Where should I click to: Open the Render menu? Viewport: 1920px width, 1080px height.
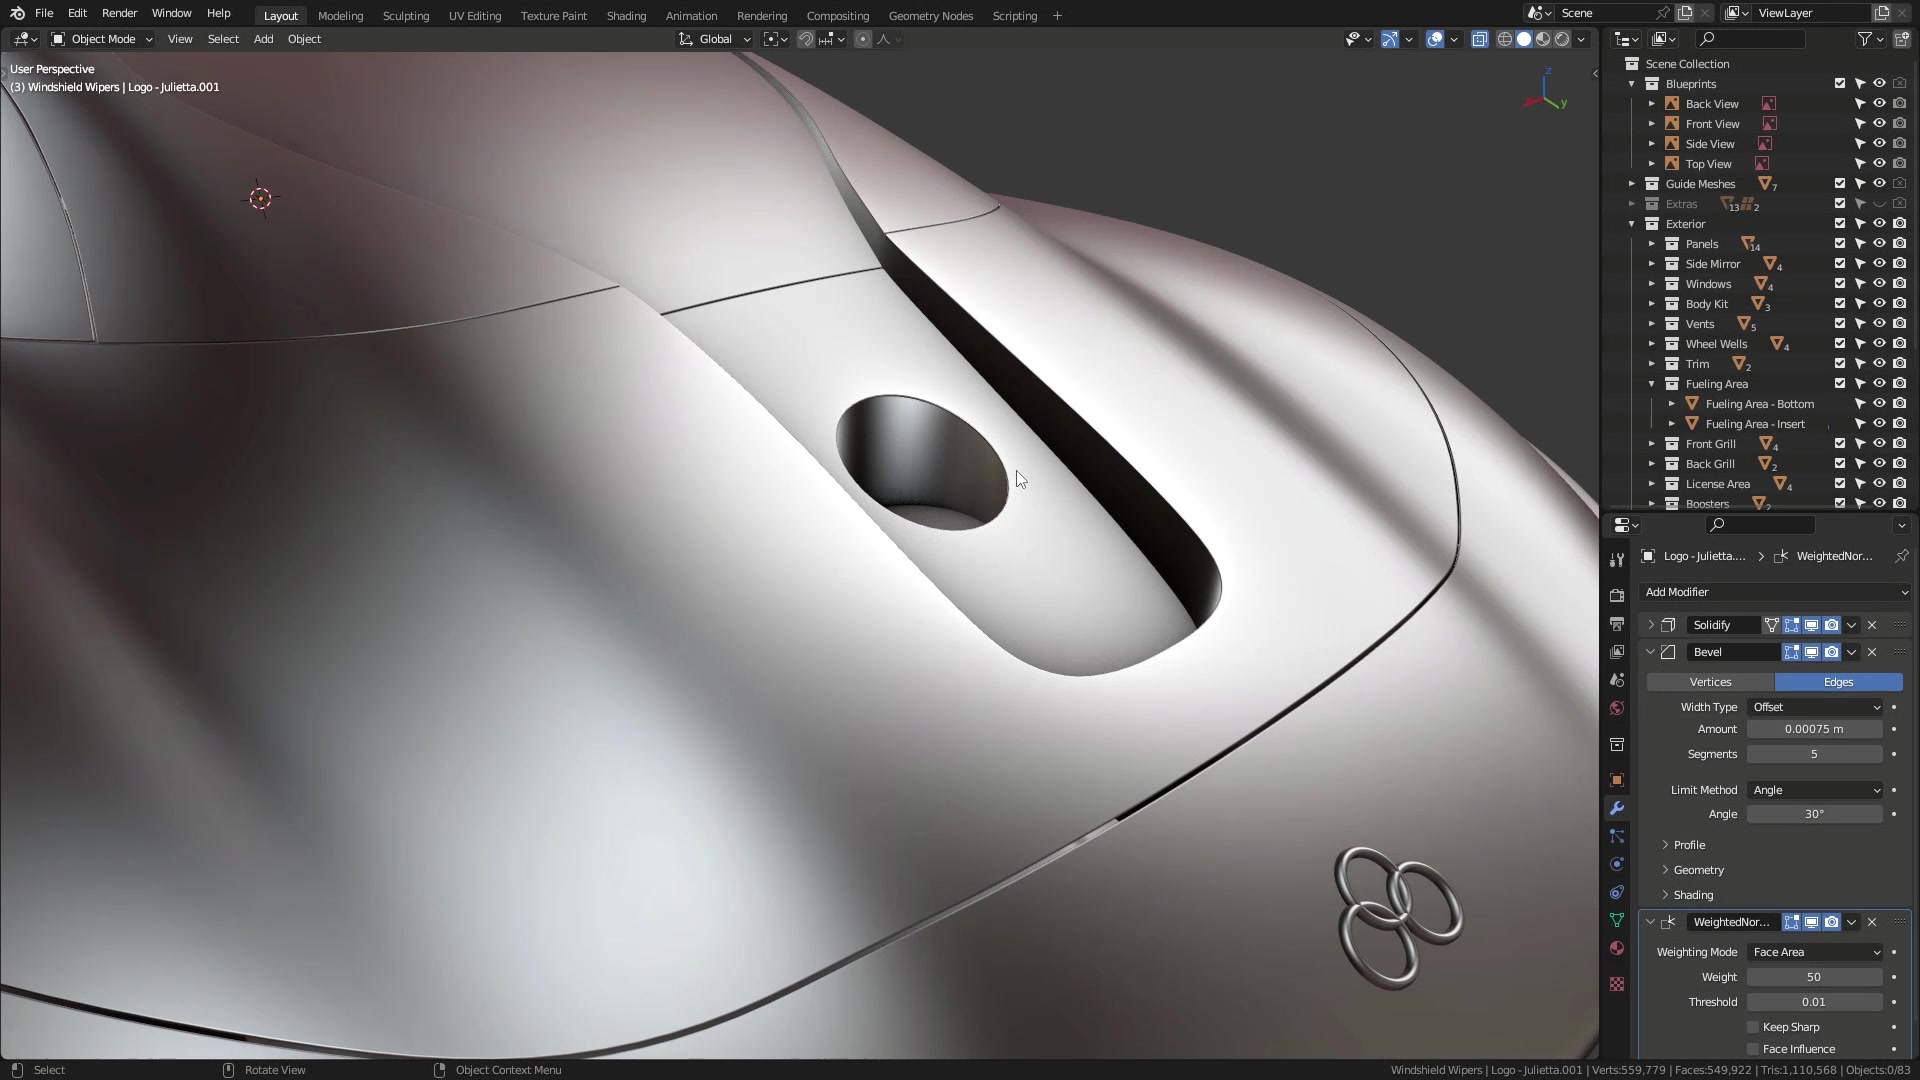(x=119, y=13)
